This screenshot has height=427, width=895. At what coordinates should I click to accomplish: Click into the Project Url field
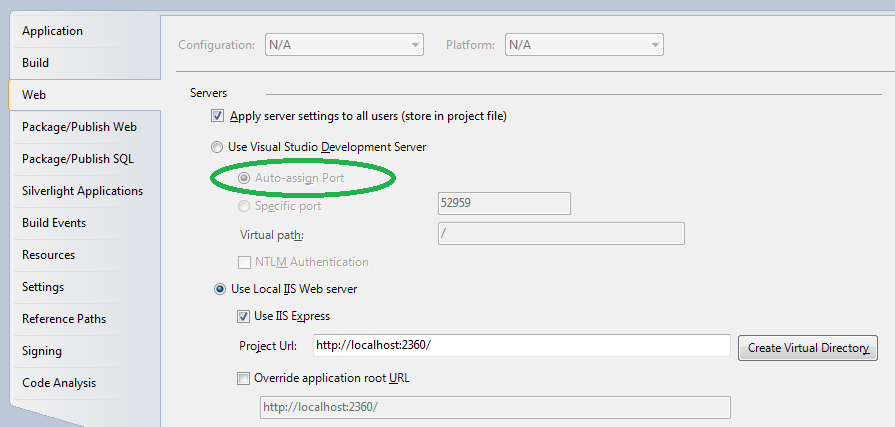click(x=520, y=345)
